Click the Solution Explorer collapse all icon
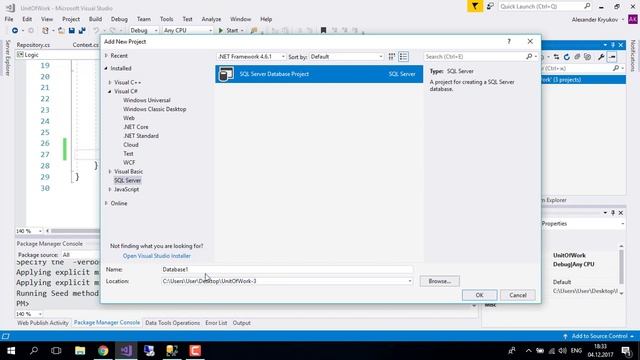Viewport: 640px width, 360px height. coord(577,57)
